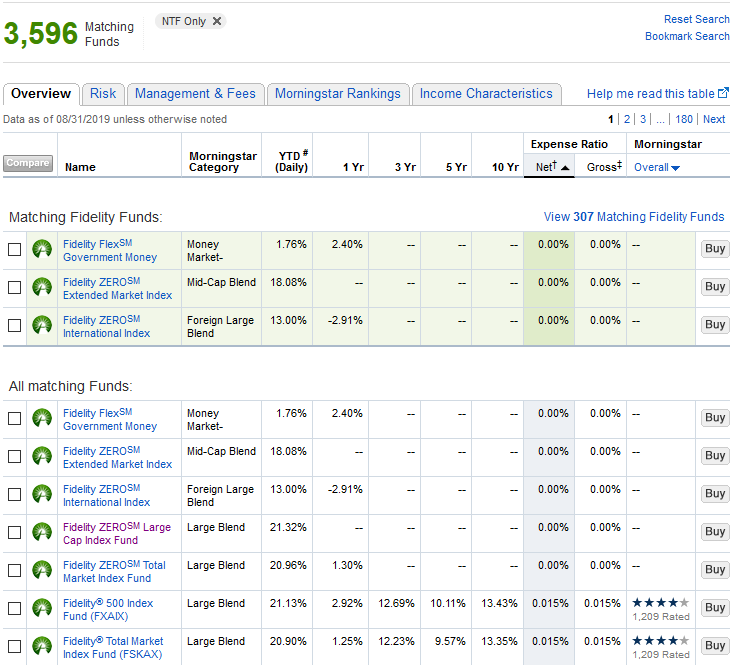Jump to results page 180
Screen dimensions: 749x665
coord(684,119)
